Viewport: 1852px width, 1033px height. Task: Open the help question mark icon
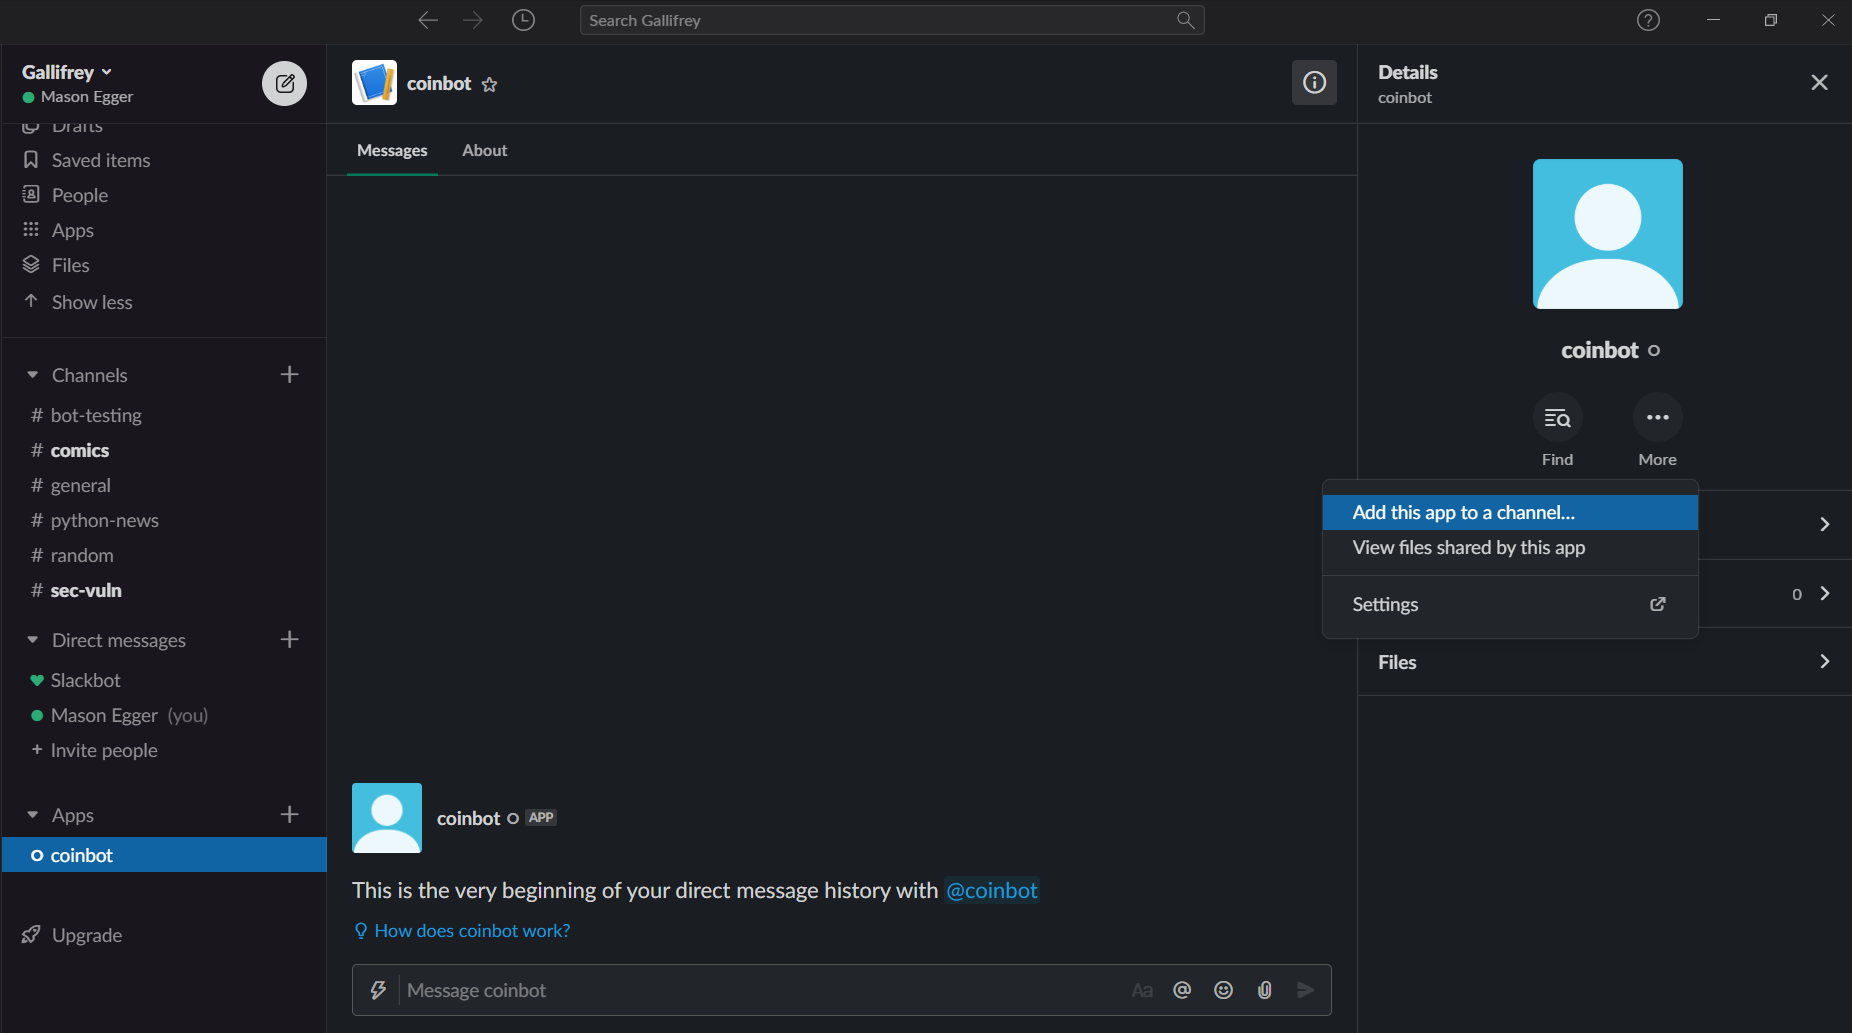pyautogui.click(x=1648, y=20)
